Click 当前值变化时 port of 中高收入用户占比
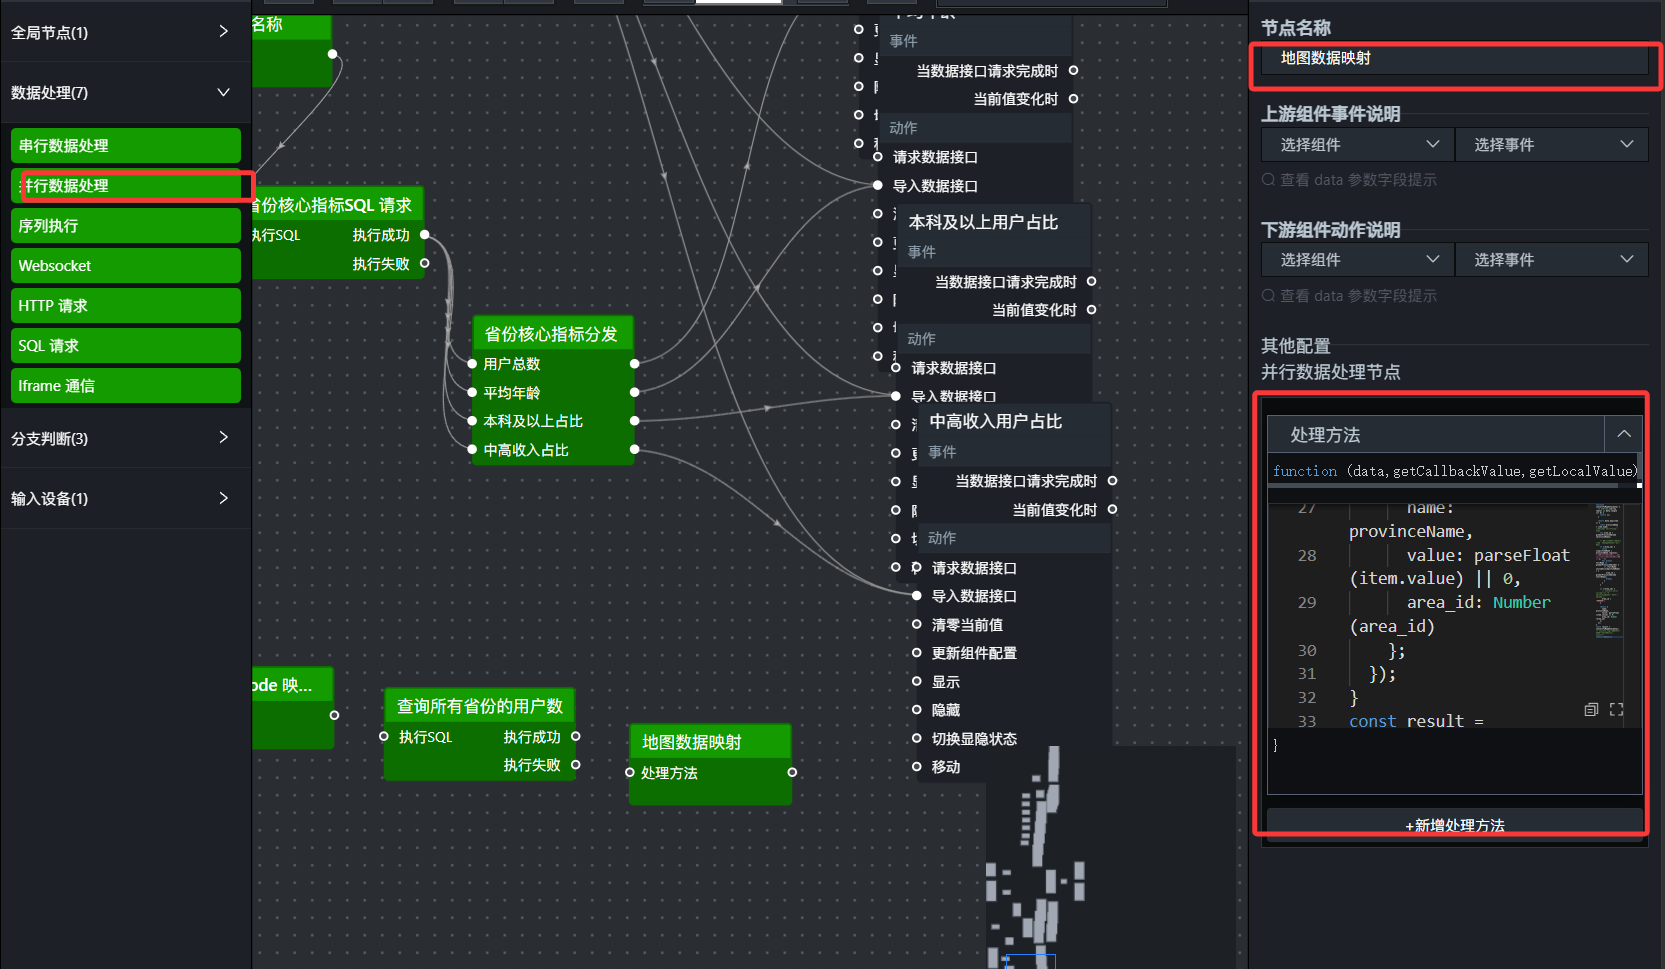Image resolution: width=1665 pixels, height=969 pixels. coord(1112,510)
